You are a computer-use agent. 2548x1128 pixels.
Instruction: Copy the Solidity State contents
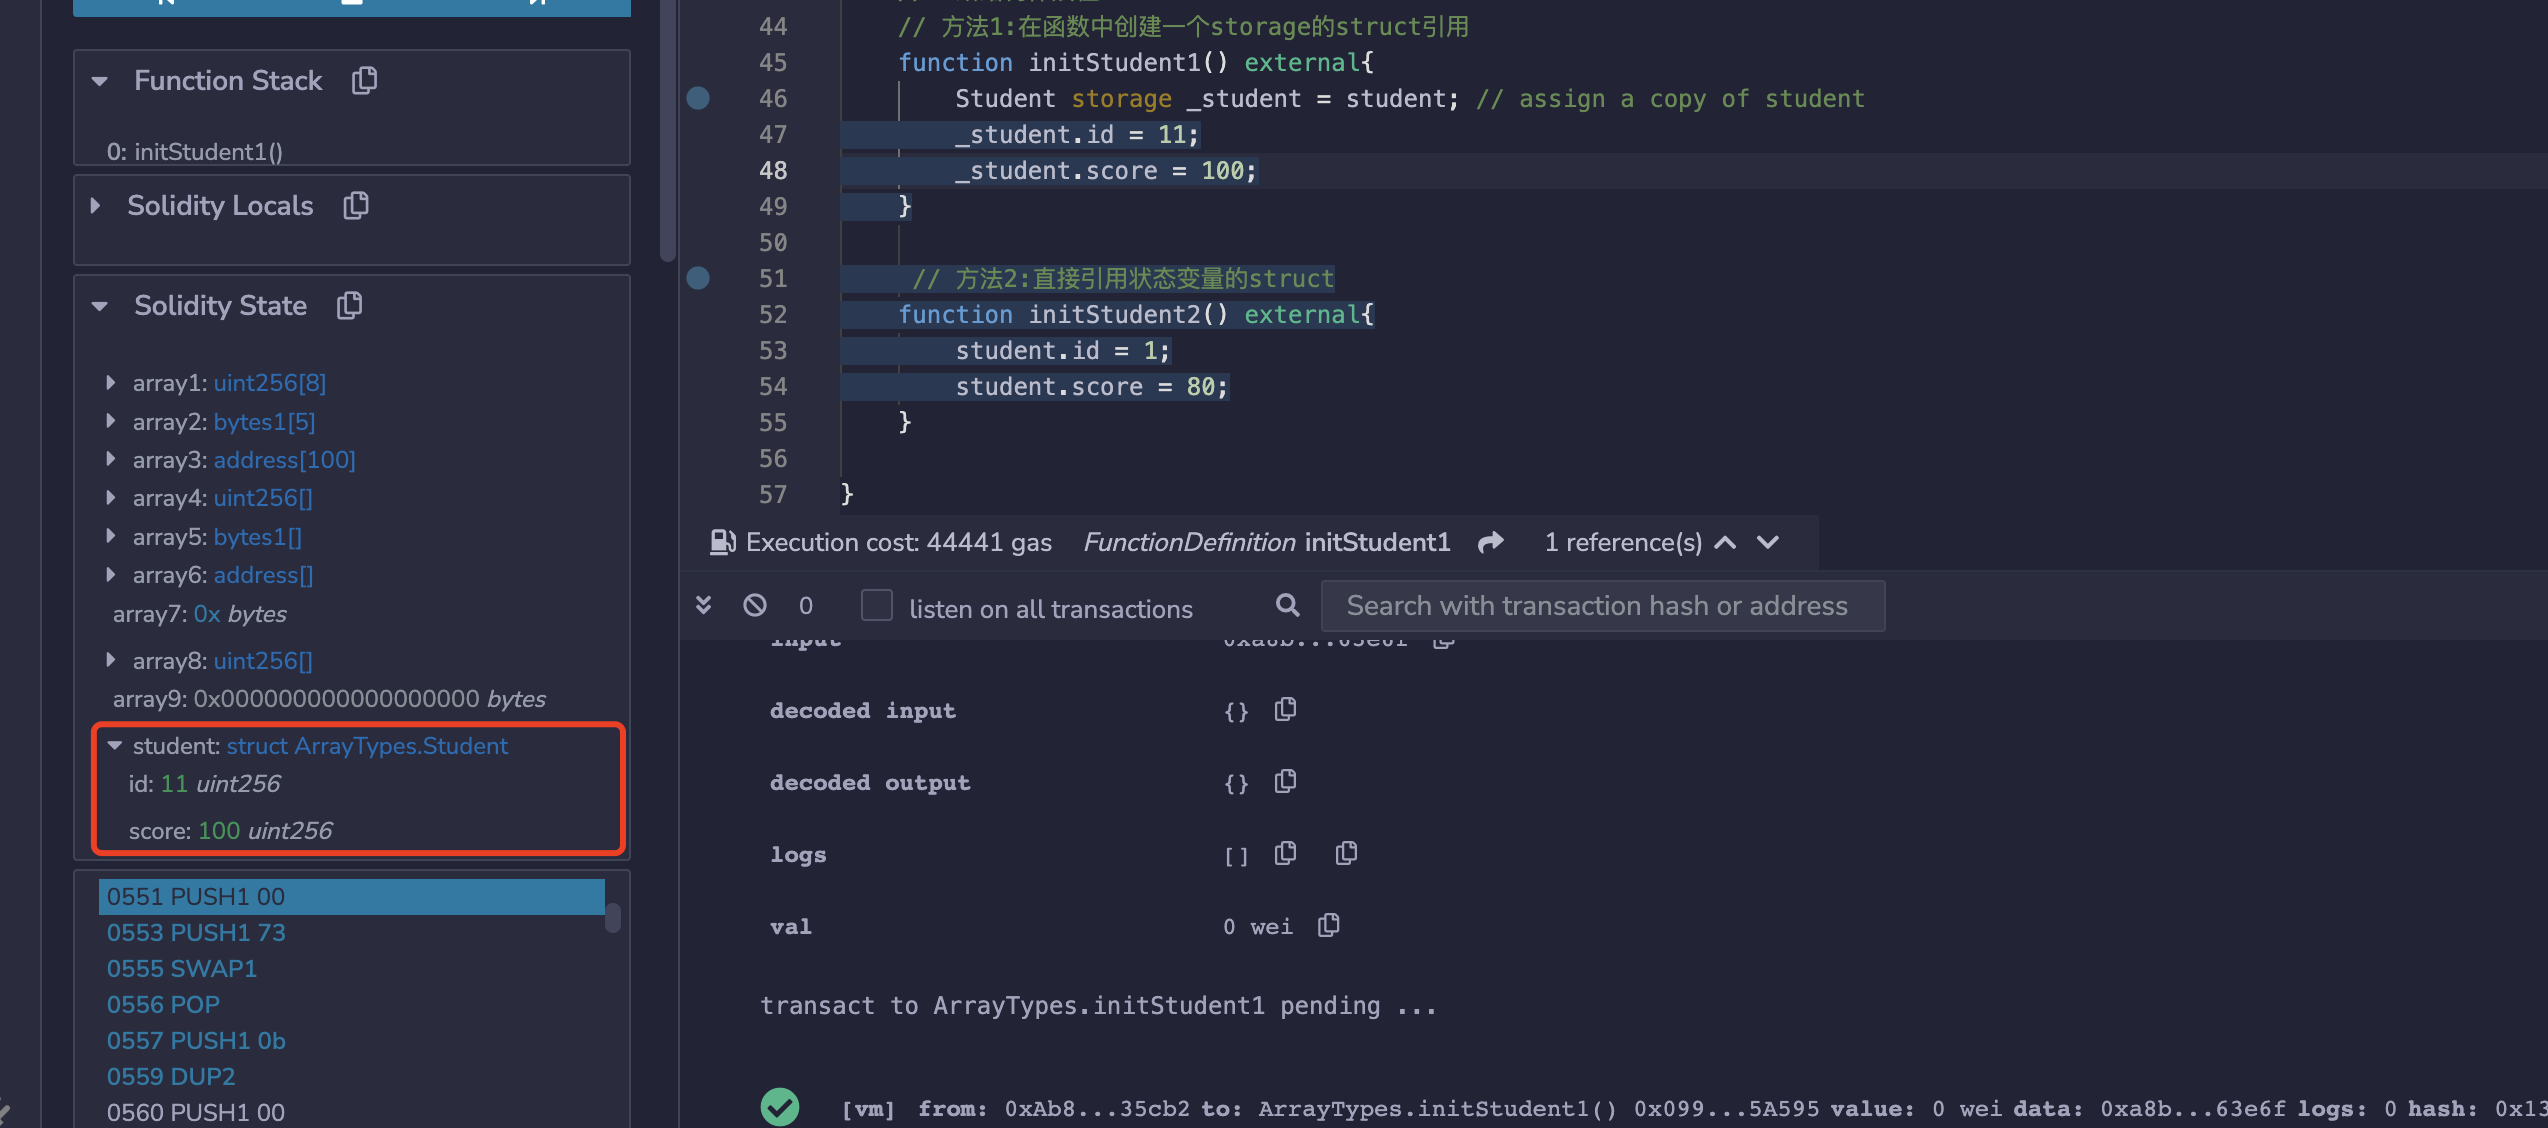(348, 305)
